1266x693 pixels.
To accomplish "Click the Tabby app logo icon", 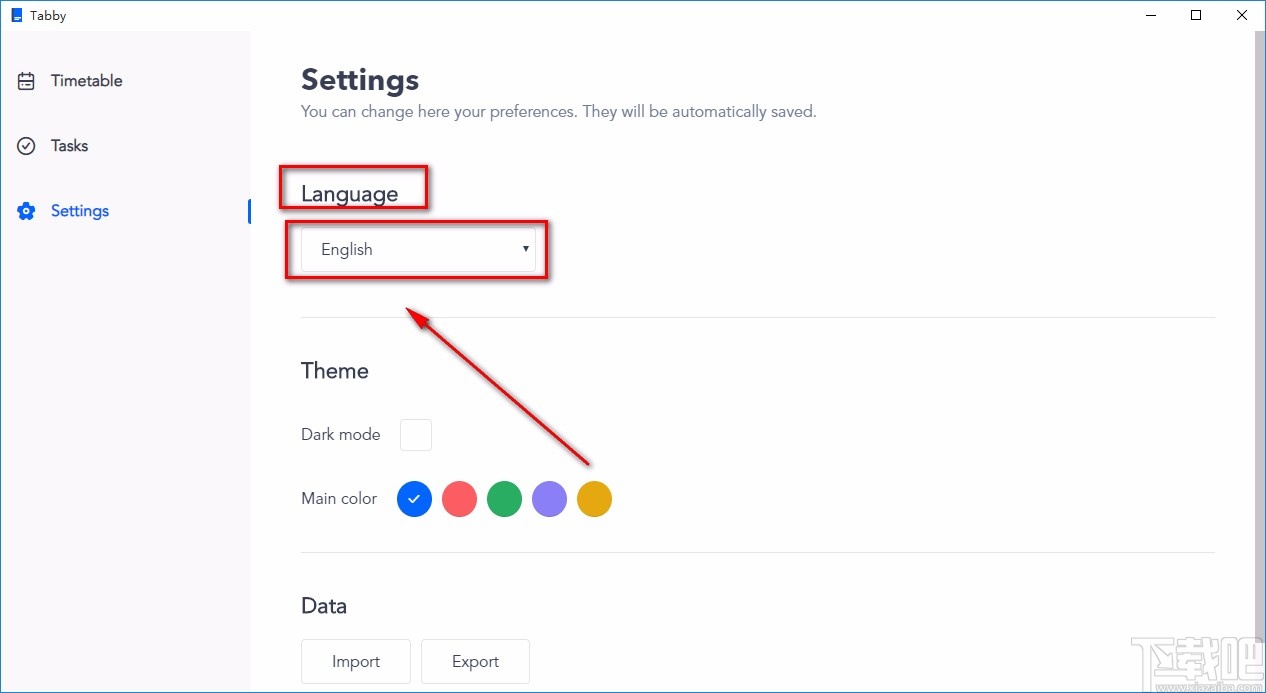I will pos(16,15).
